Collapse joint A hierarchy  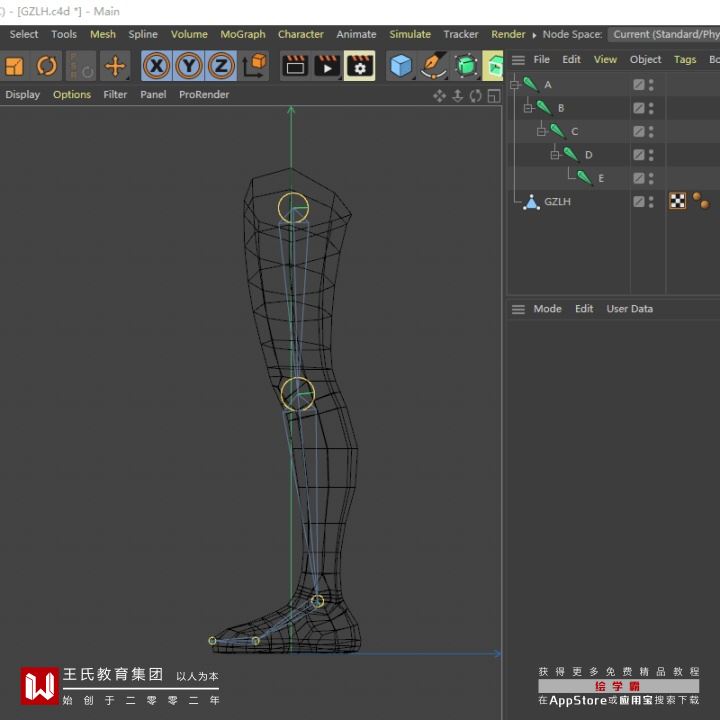514,85
